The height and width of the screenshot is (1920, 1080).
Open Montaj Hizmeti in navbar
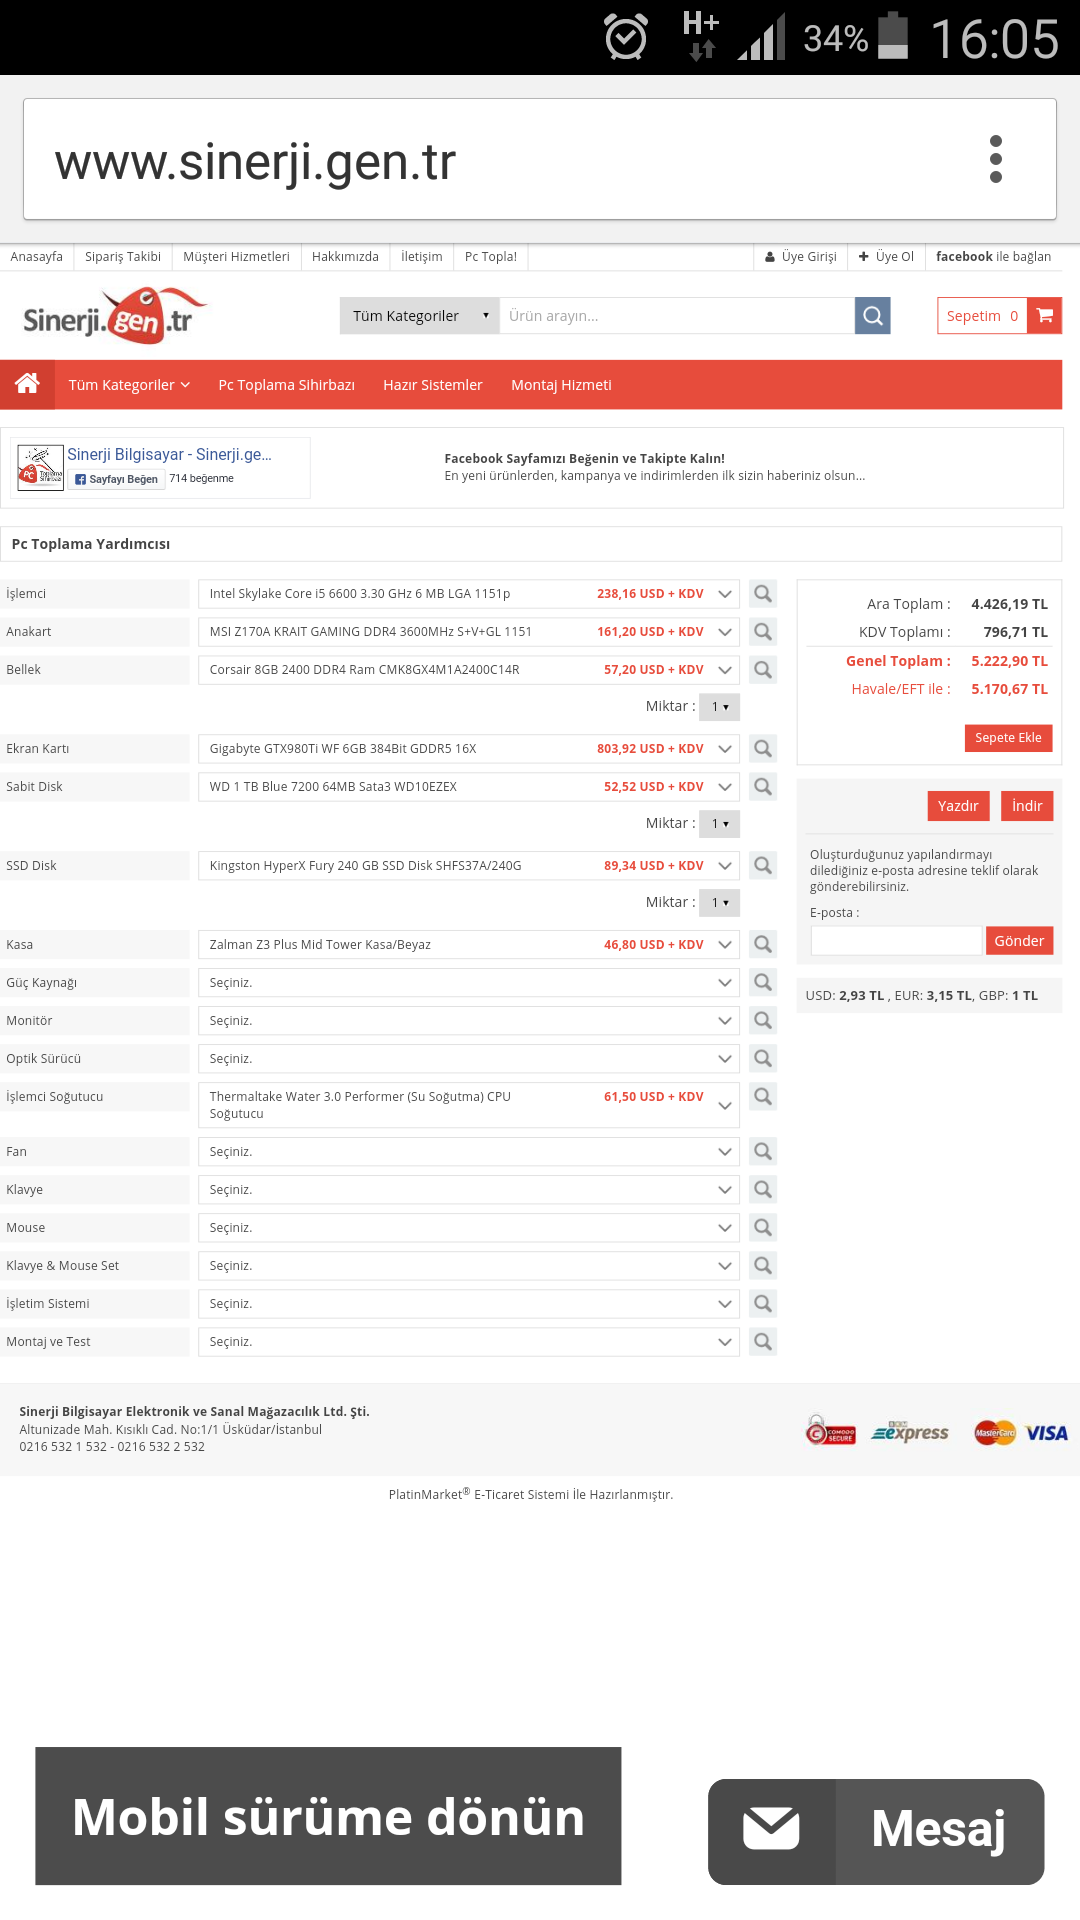tap(561, 385)
